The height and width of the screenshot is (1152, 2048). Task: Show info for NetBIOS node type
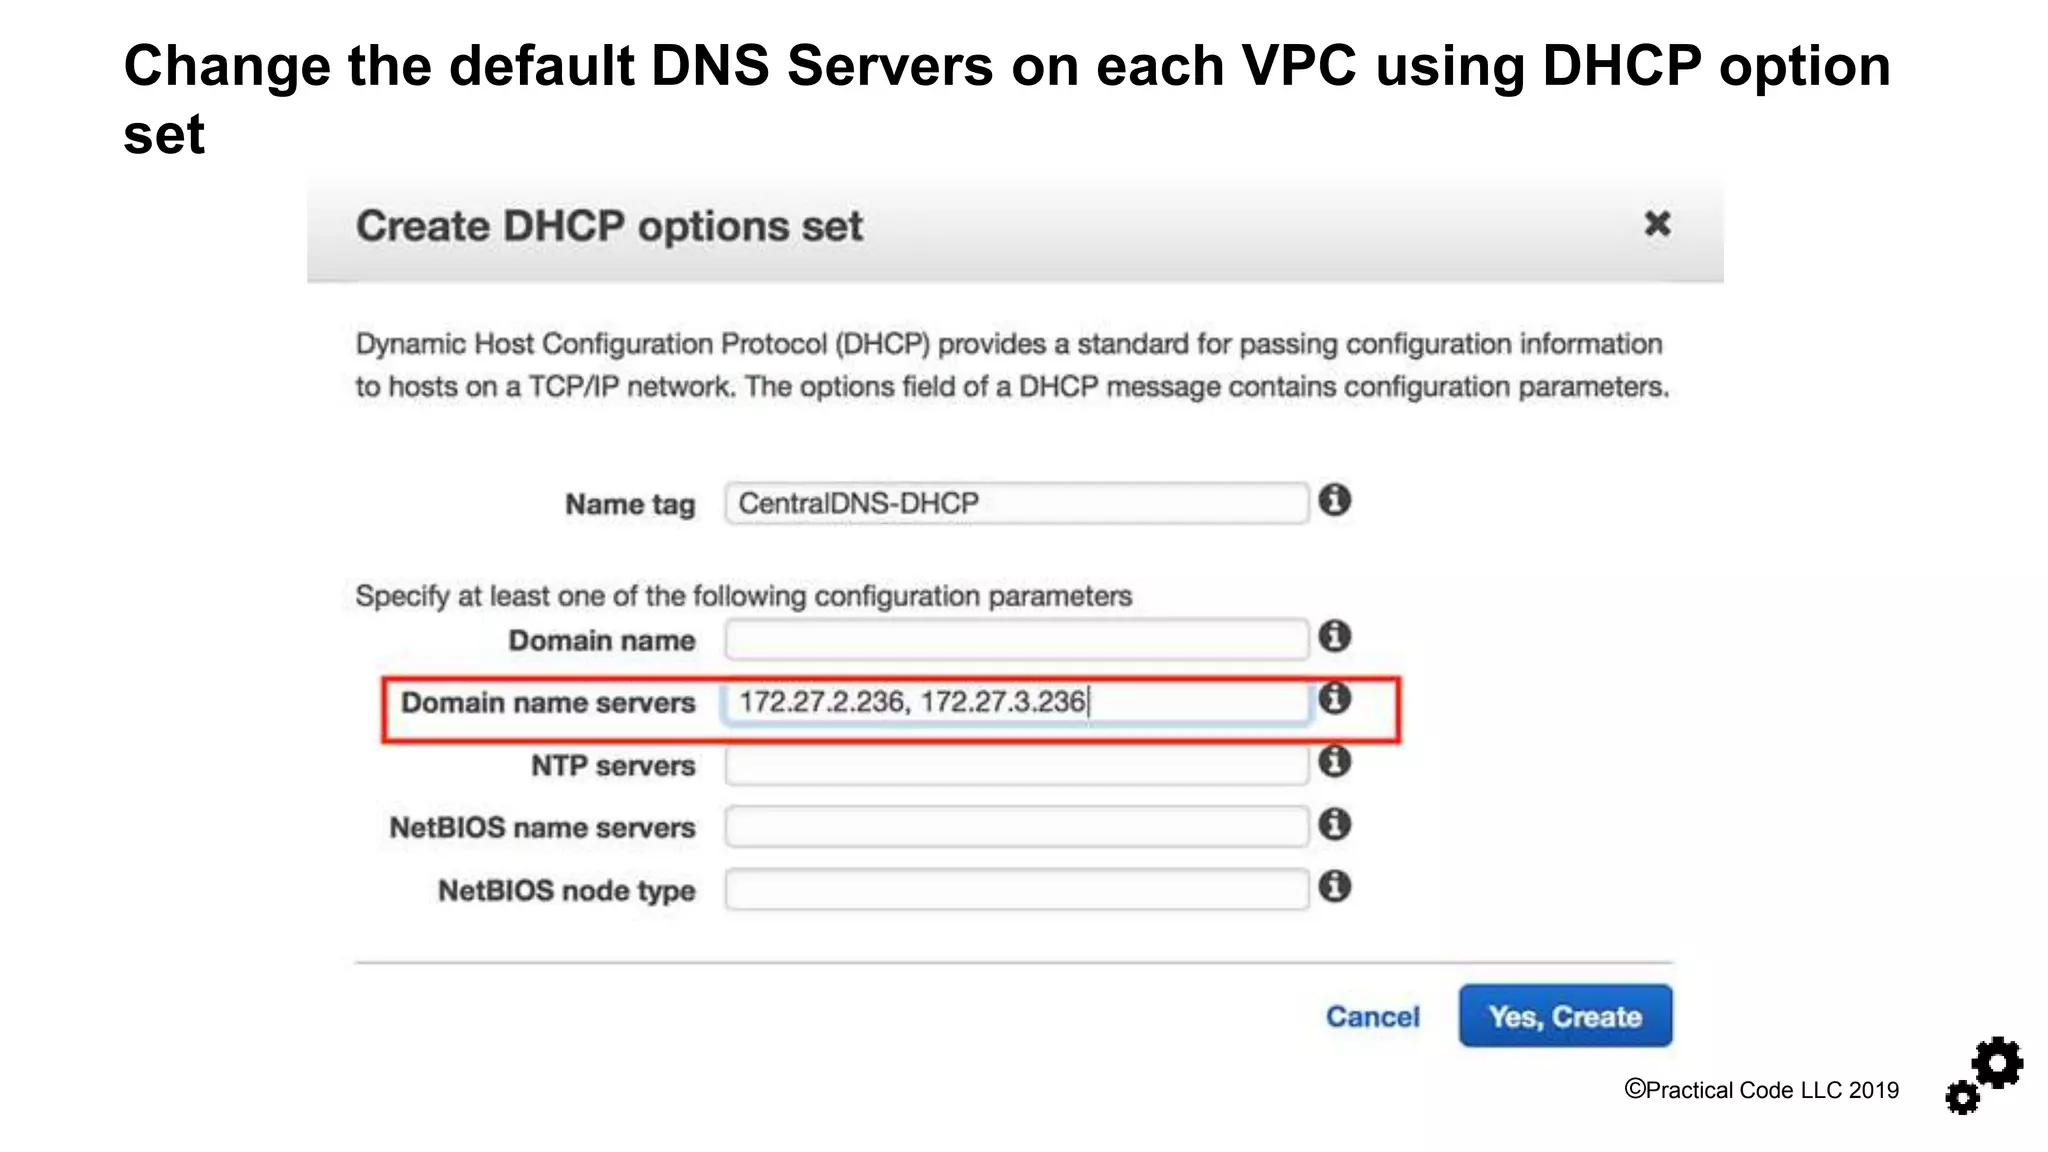click(1334, 887)
